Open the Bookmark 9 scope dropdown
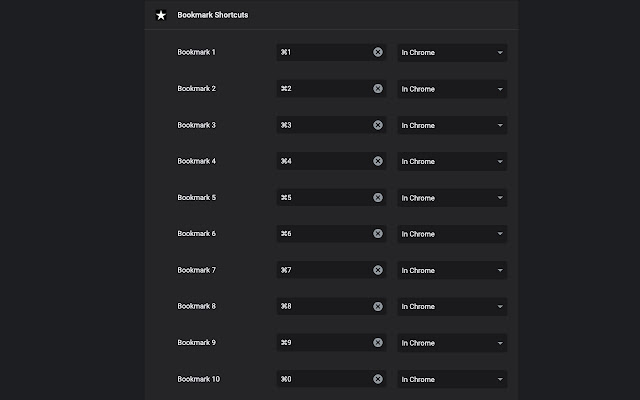 point(452,343)
